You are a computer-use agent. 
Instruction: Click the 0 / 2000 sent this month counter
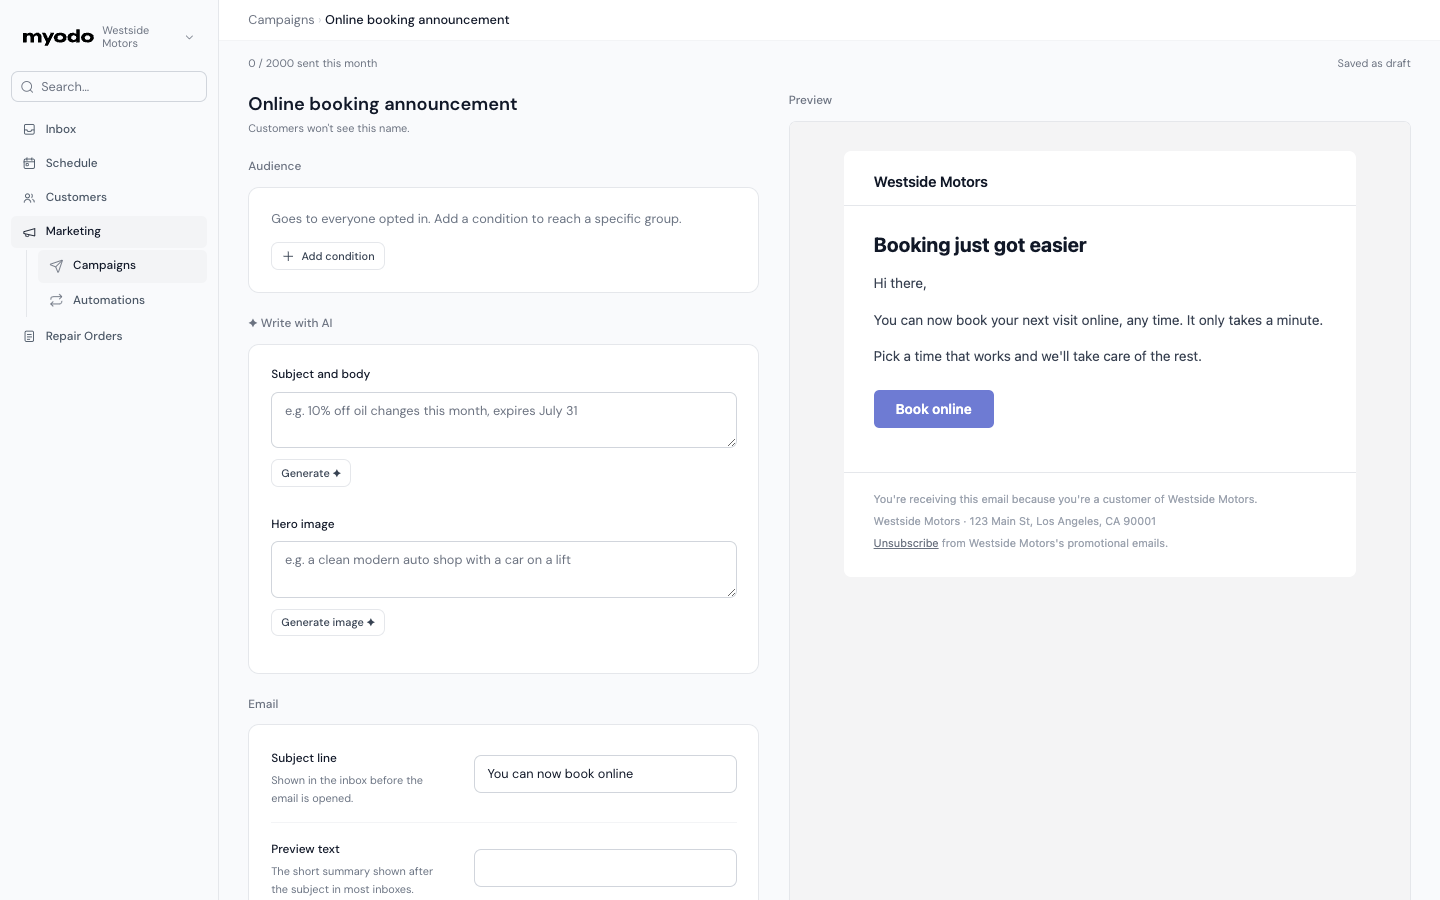pyautogui.click(x=313, y=63)
